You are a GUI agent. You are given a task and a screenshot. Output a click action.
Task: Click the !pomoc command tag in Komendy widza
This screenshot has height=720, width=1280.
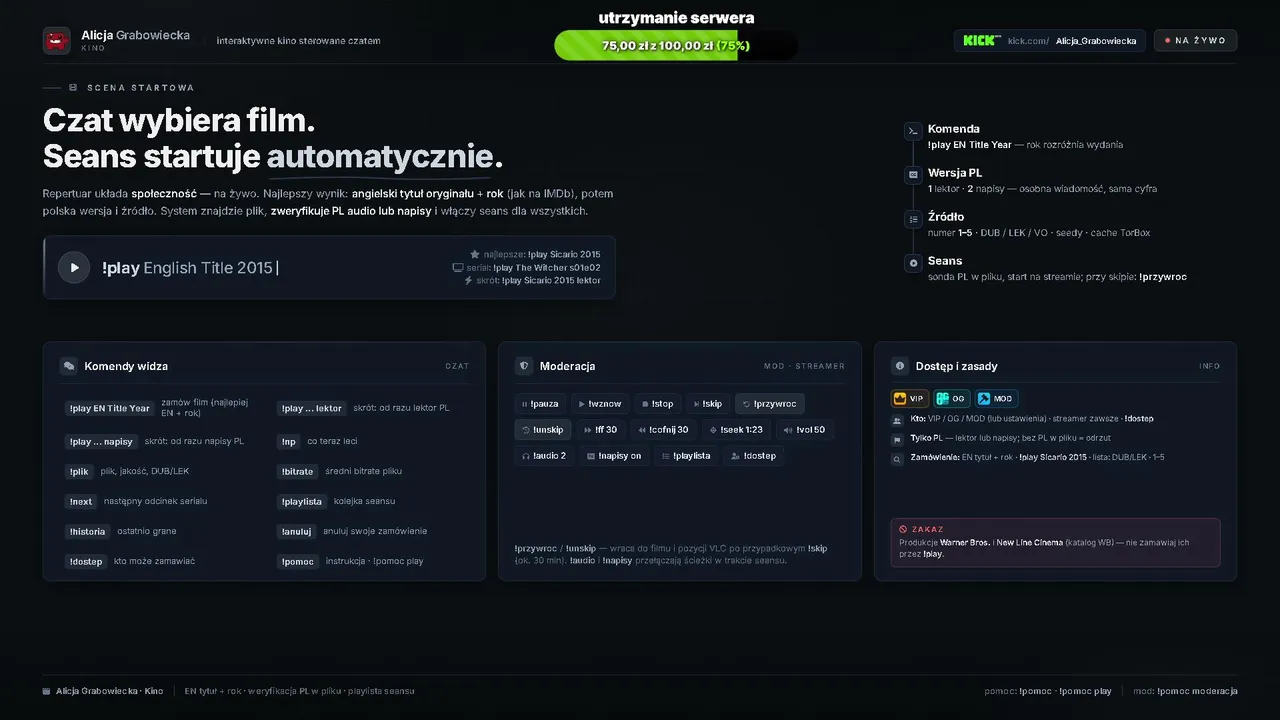tap(298, 561)
